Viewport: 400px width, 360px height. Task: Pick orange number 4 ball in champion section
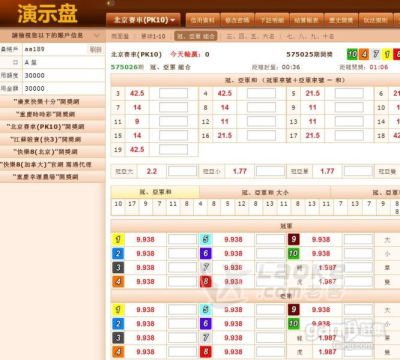click(x=118, y=281)
